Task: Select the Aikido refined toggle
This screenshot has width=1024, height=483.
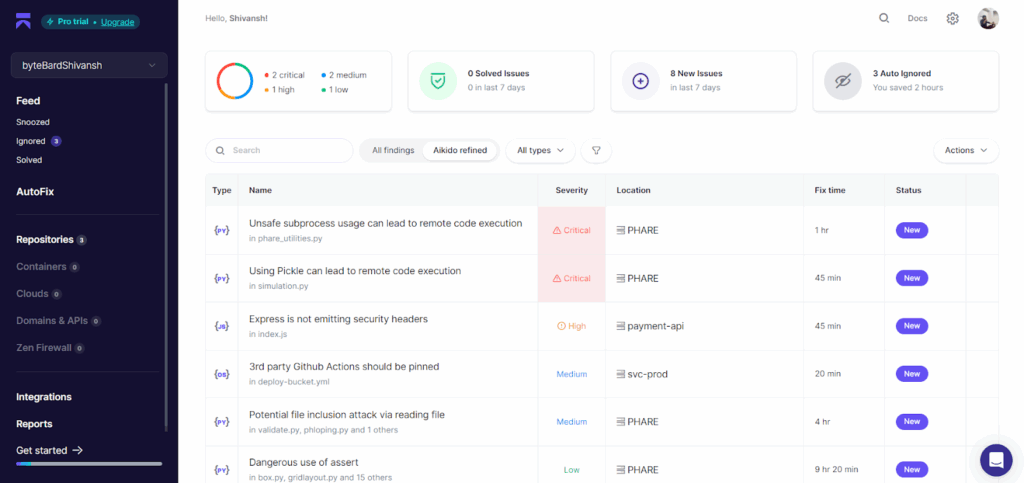Action: (x=460, y=150)
